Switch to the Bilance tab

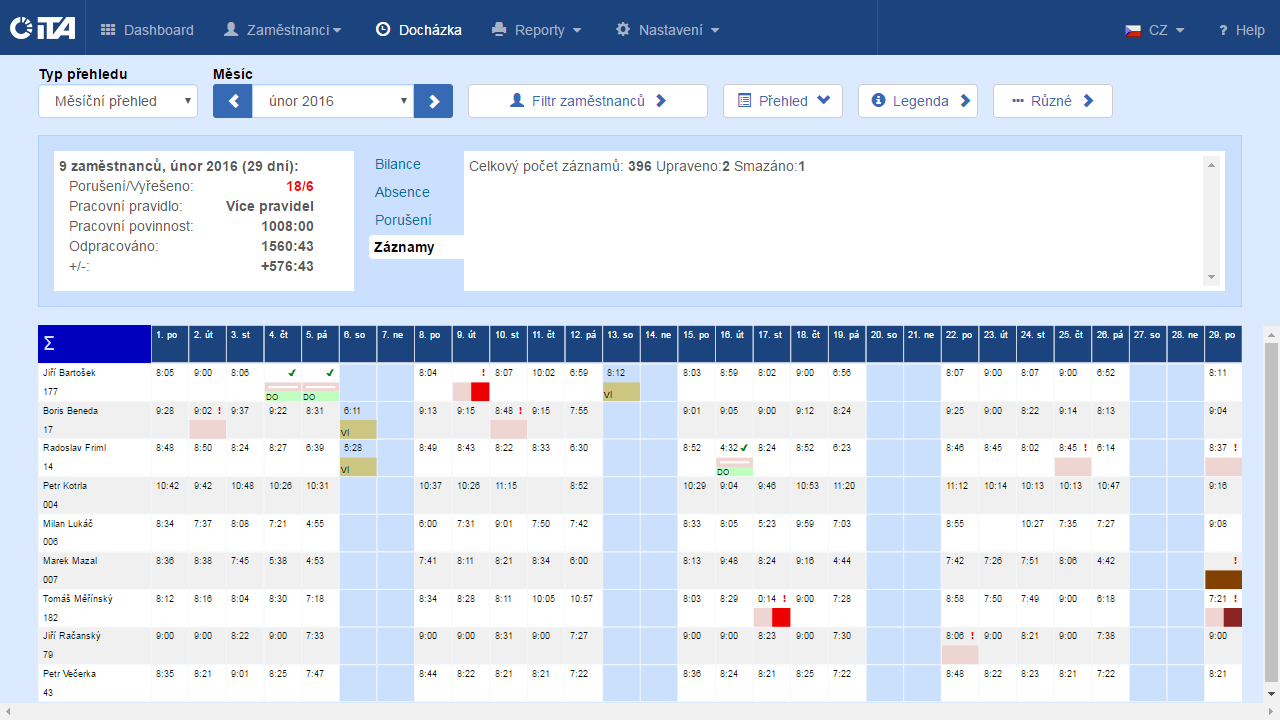click(398, 164)
